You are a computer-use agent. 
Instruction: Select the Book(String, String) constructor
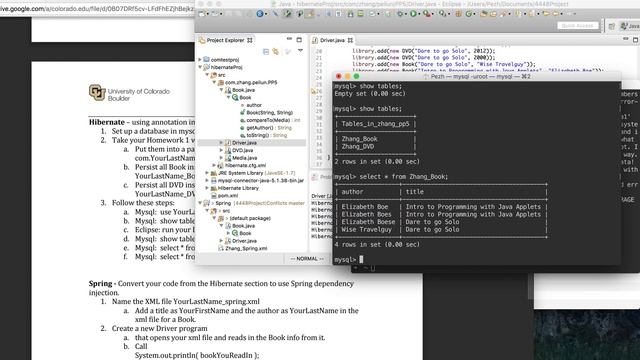tap(269, 113)
